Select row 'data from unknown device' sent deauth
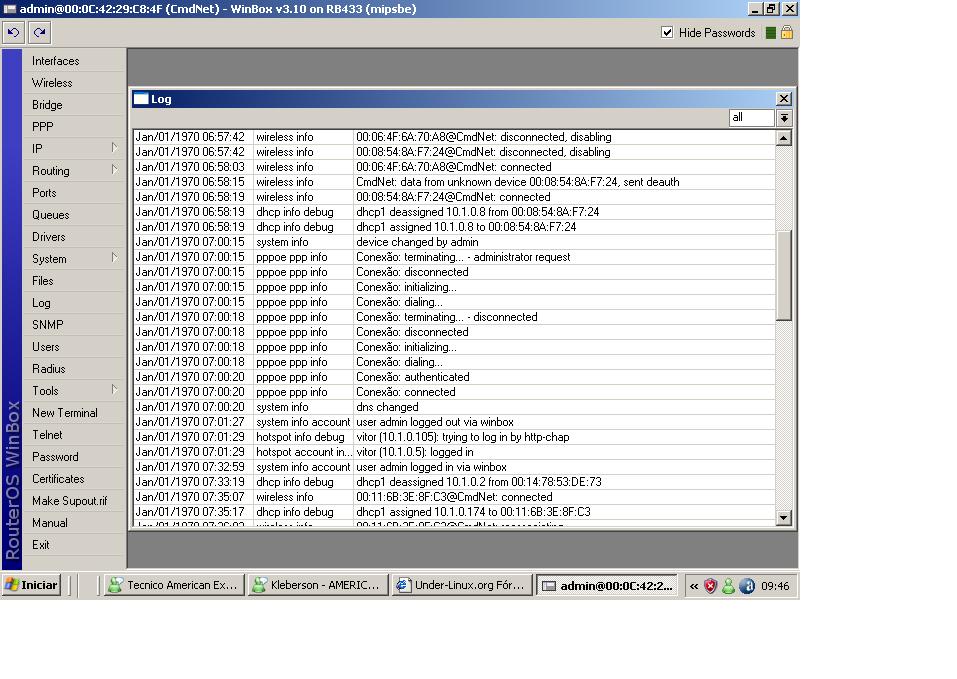This screenshot has width=957, height=679. tap(454, 182)
